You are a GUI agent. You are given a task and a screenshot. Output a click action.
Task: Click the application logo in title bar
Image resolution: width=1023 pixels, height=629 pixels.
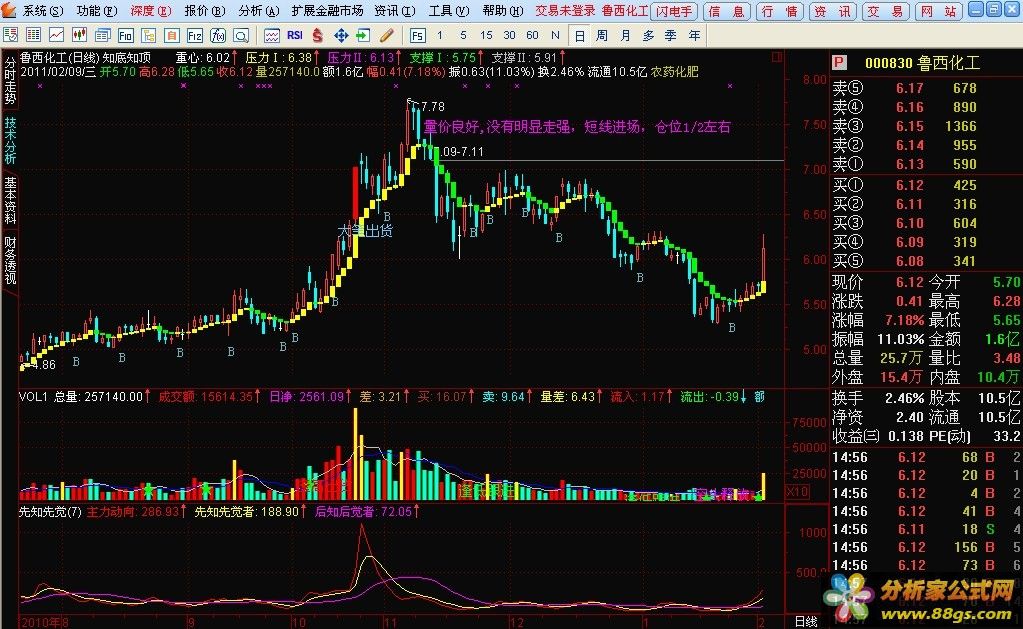pyautogui.click(x=9, y=10)
